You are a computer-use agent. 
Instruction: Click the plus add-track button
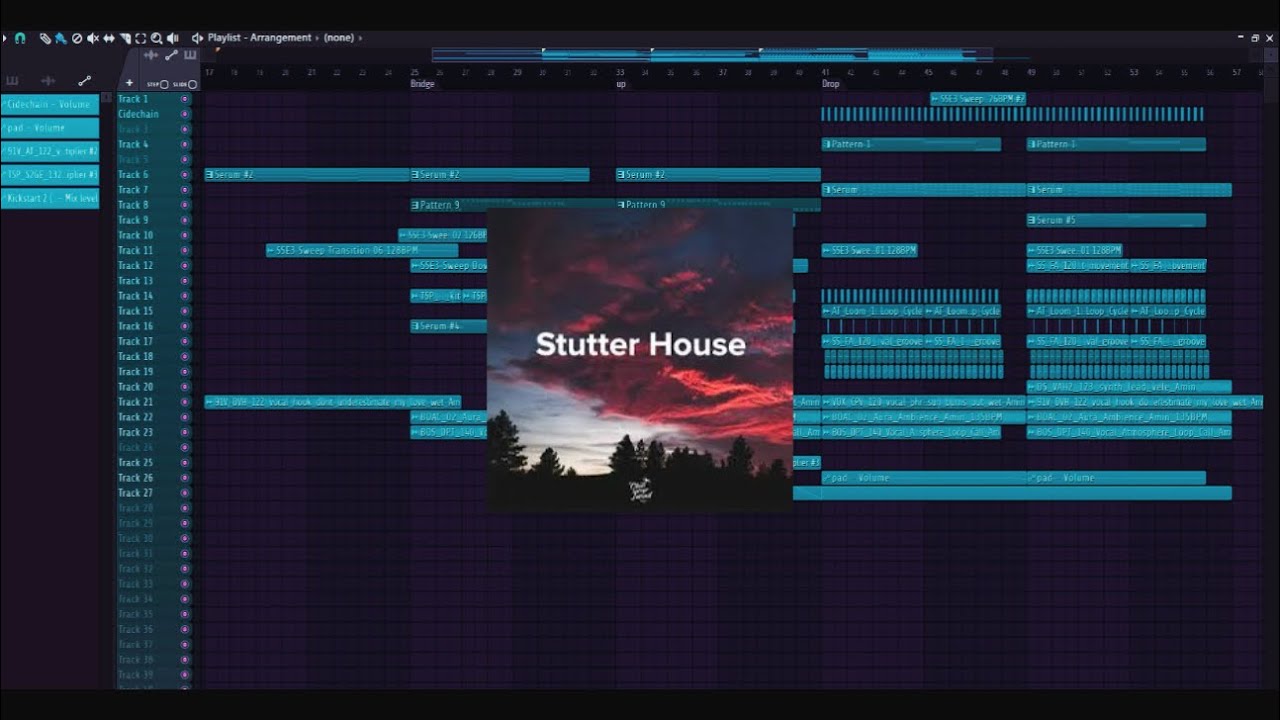(129, 84)
